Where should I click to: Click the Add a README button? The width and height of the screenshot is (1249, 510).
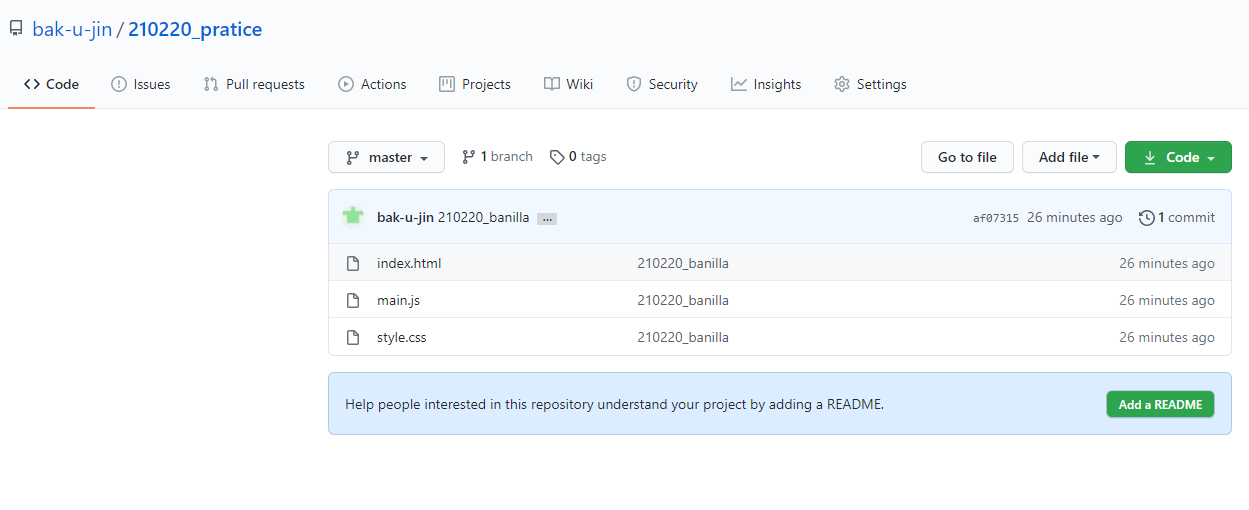pos(1160,404)
